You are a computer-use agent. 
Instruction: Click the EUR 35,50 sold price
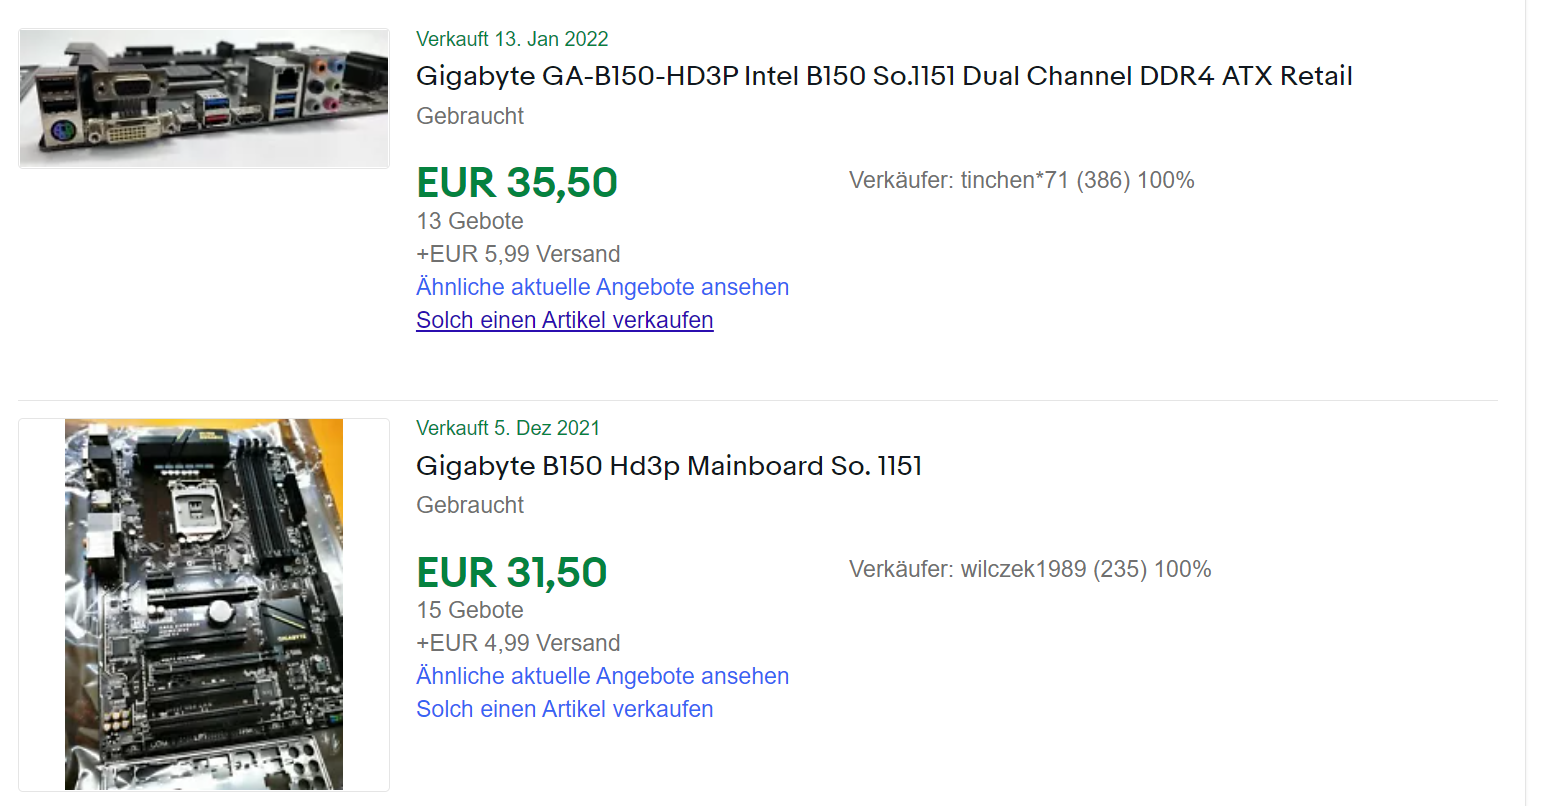[517, 183]
